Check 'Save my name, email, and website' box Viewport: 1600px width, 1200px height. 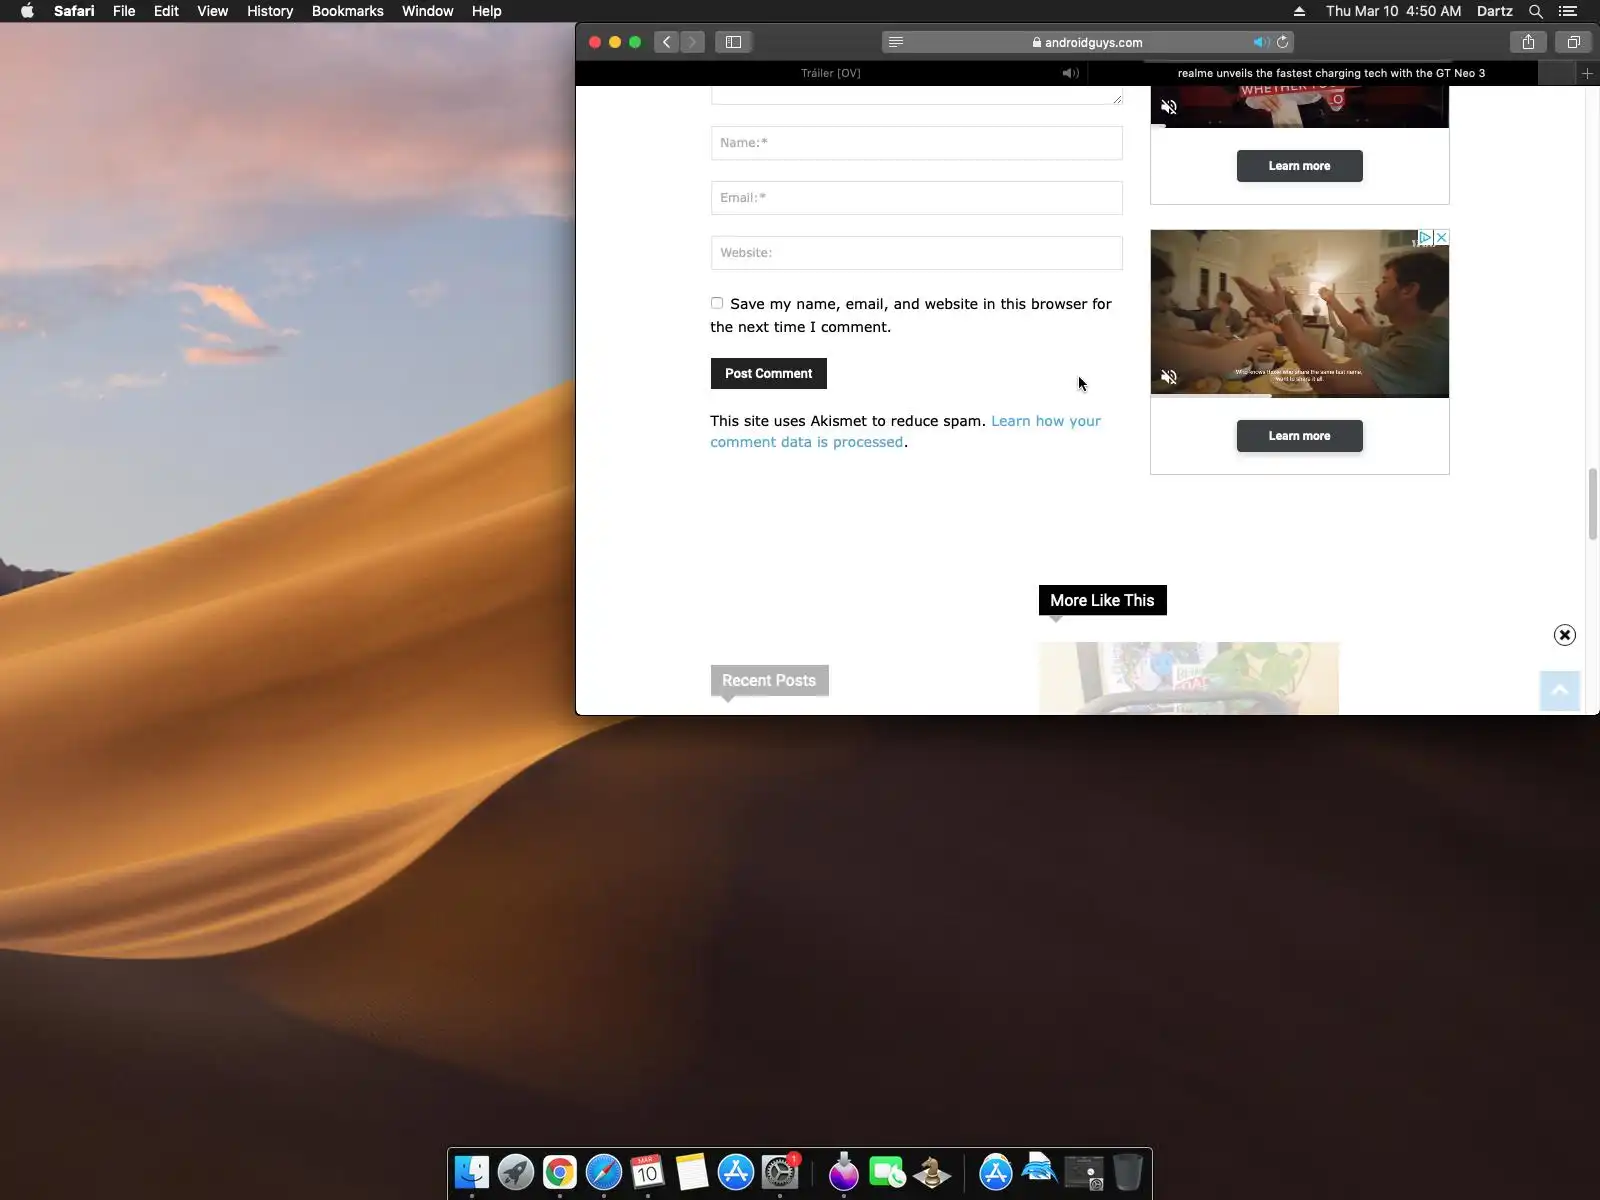(x=717, y=303)
